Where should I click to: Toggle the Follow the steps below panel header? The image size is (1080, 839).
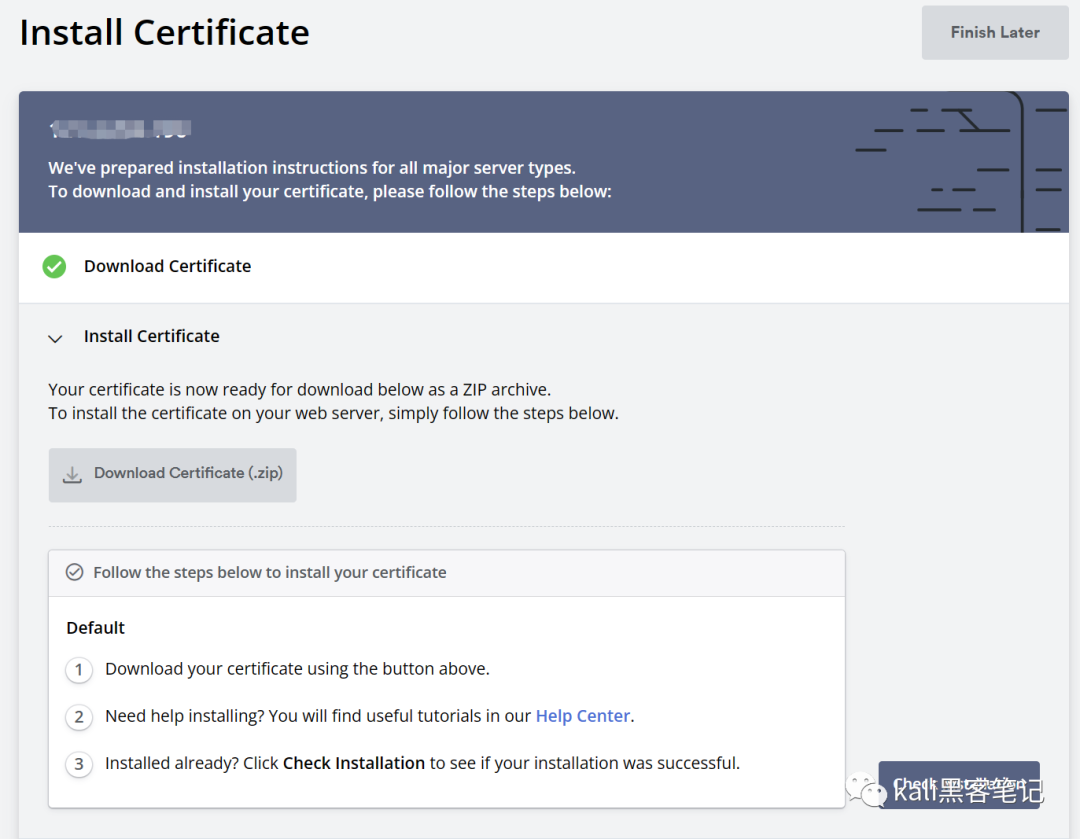pyautogui.click(x=270, y=573)
